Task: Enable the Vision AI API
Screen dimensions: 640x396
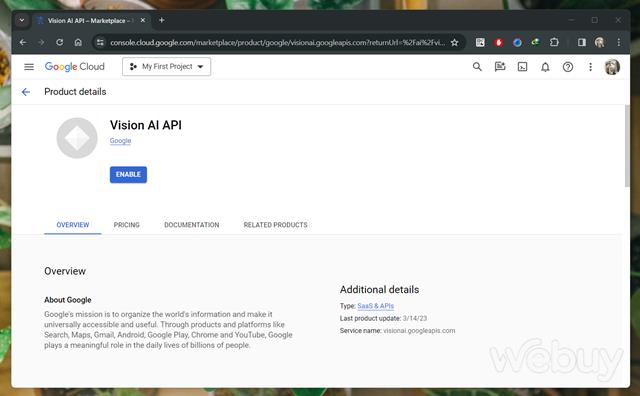Action: 128,175
